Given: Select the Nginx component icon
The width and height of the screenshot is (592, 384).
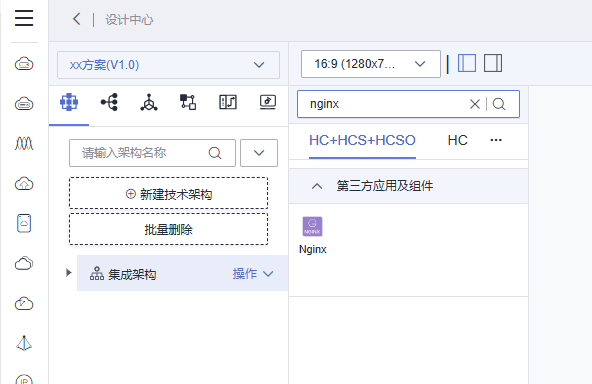Looking at the screenshot, I should click(312, 226).
